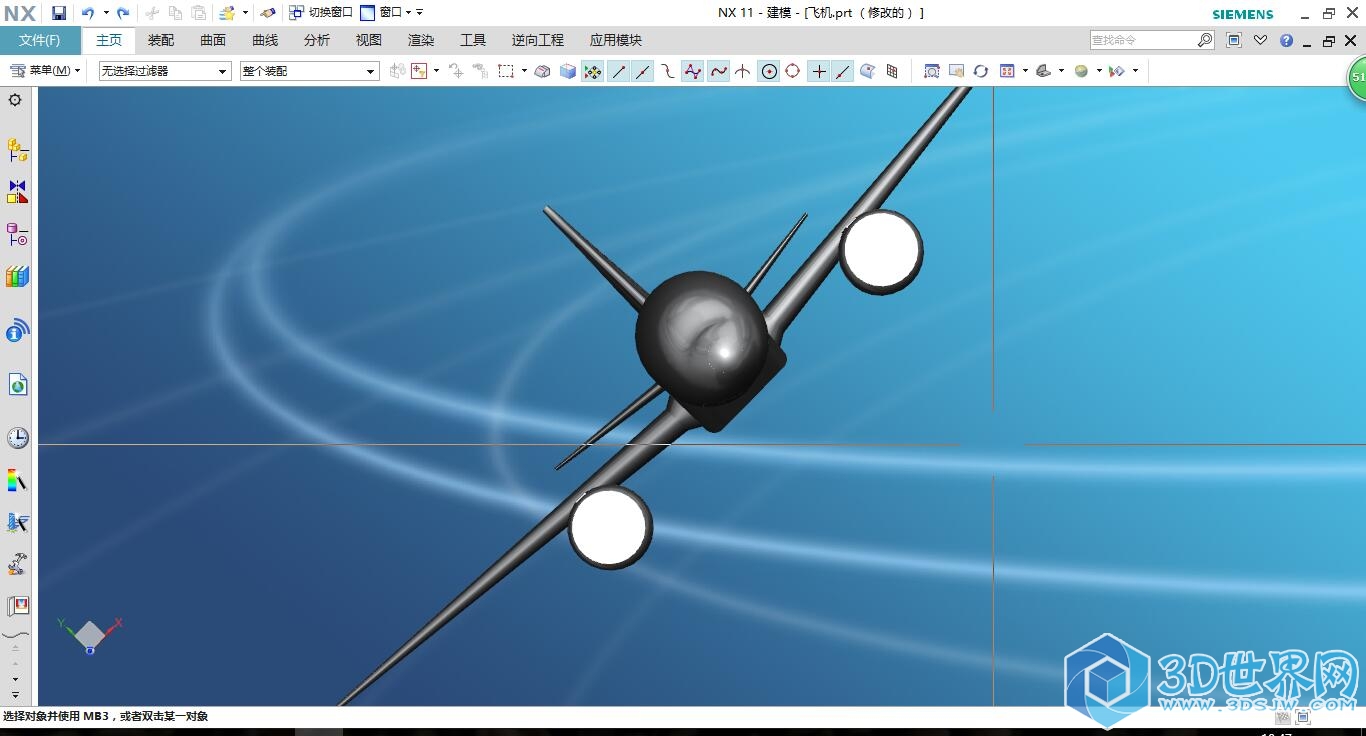Image resolution: width=1366 pixels, height=736 pixels.
Task: Expand the undo history dropdown arrow
Action: (105, 13)
